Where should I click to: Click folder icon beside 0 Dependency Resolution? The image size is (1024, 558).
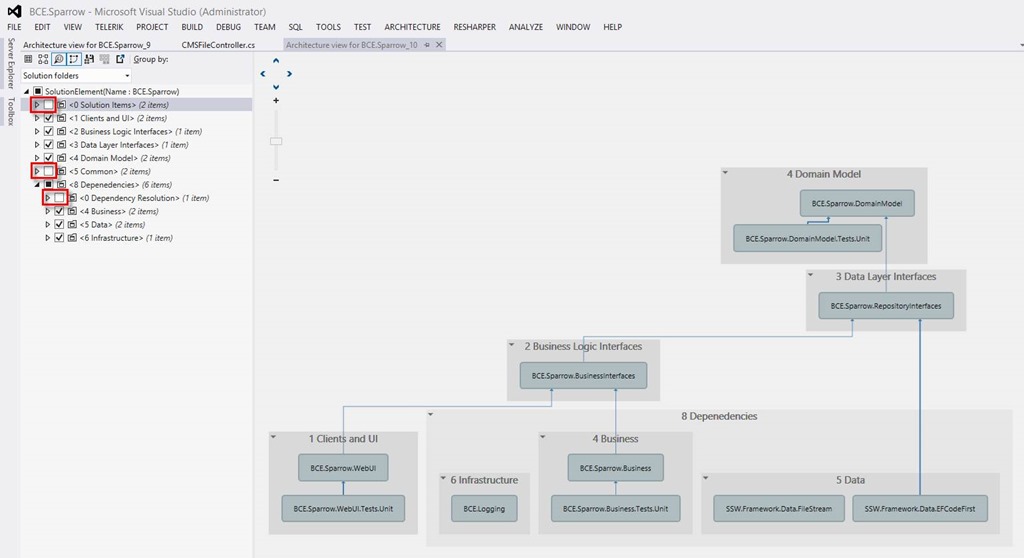point(72,198)
